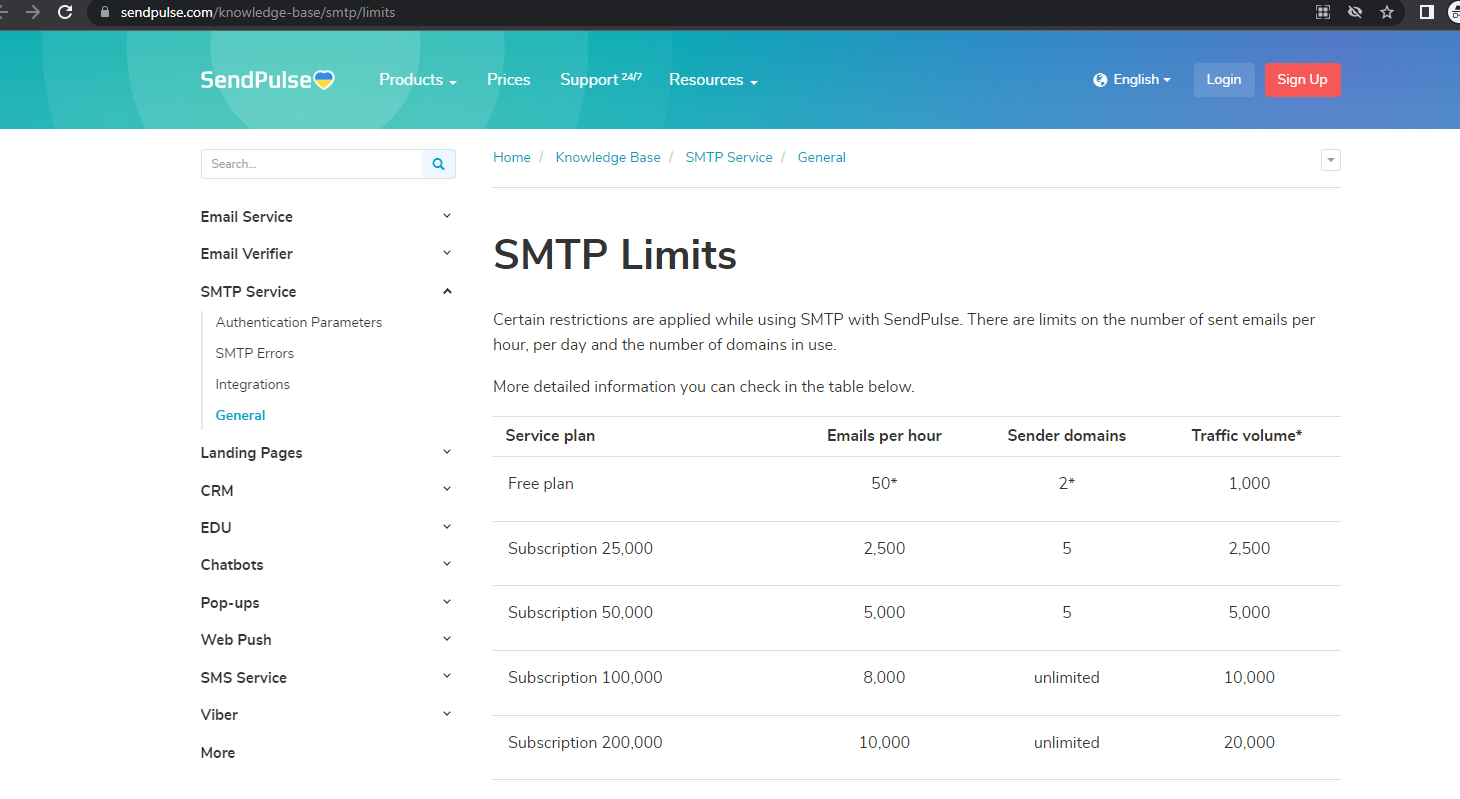Viewport: 1460px width, 799px height.
Task: Click the Emails per hour column header
Action: (884, 436)
